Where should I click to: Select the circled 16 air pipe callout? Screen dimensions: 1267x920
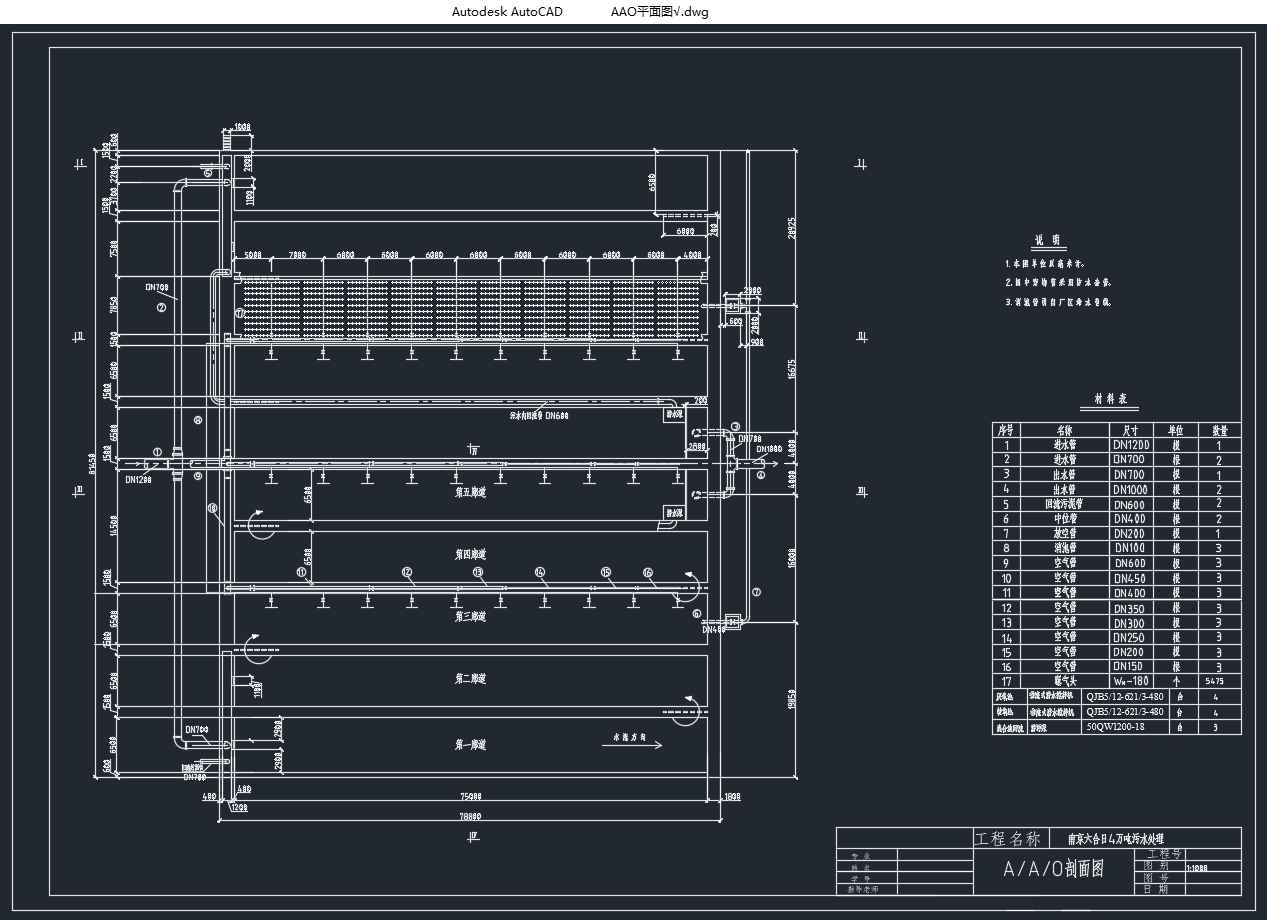pyautogui.click(x=648, y=572)
